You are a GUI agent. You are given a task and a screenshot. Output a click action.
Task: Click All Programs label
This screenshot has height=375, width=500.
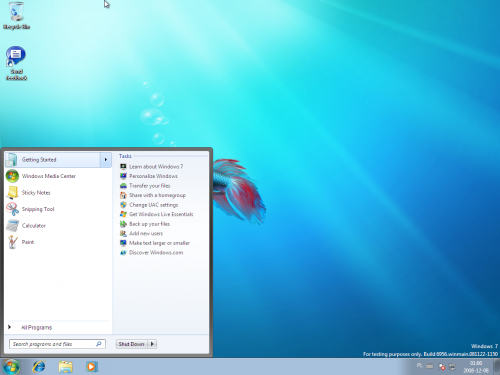(37, 327)
